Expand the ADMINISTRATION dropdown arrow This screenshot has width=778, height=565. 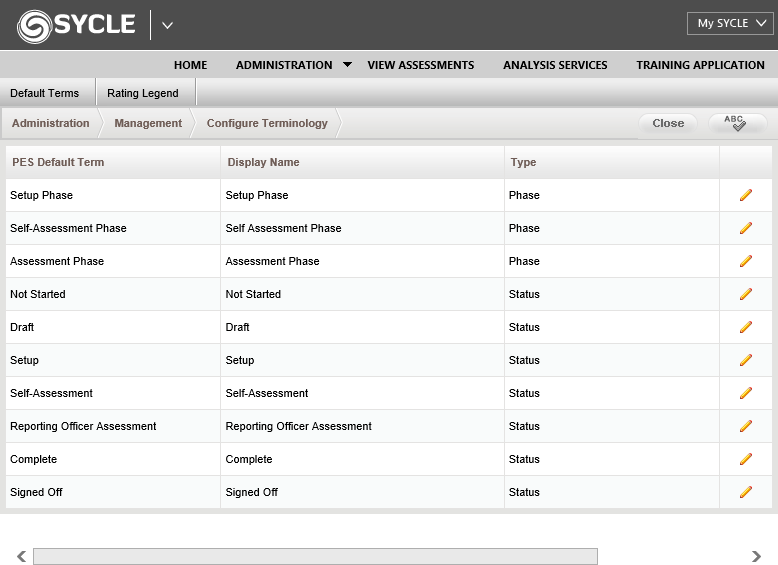pos(347,64)
